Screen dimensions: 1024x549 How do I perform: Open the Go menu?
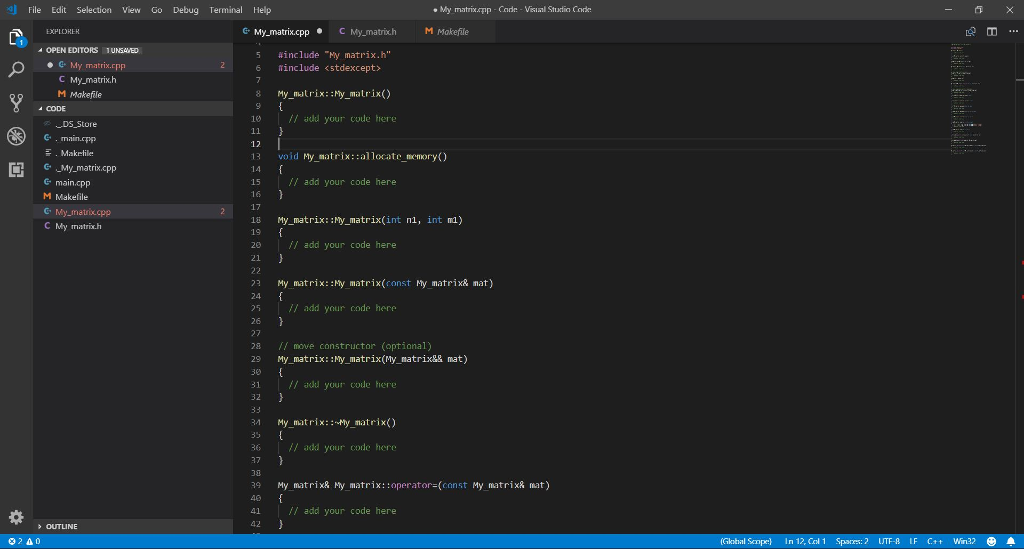(157, 10)
